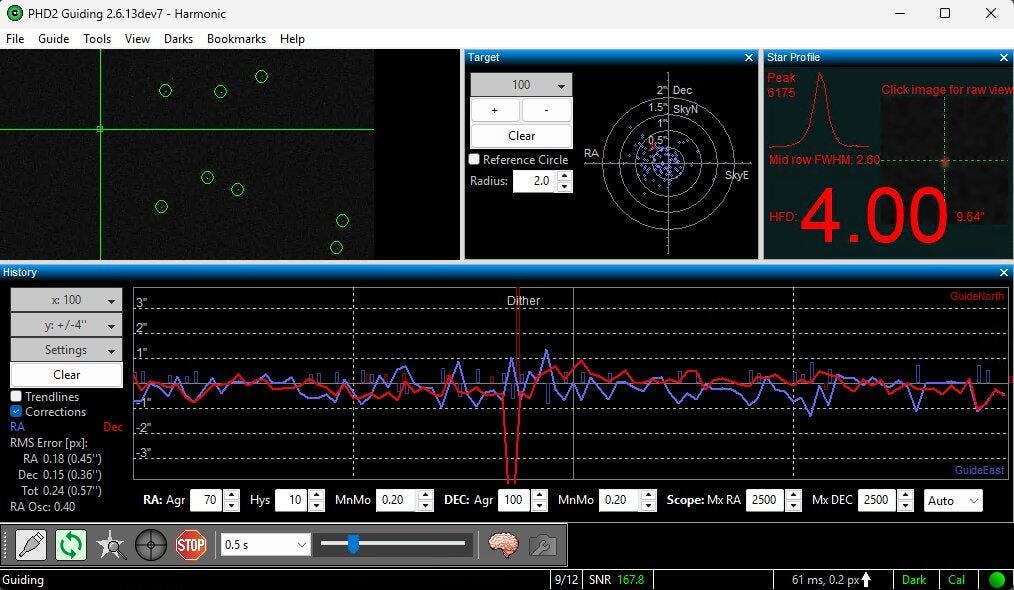Open the Bookmarks menu
Image resolution: width=1014 pixels, height=590 pixels.
point(236,39)
